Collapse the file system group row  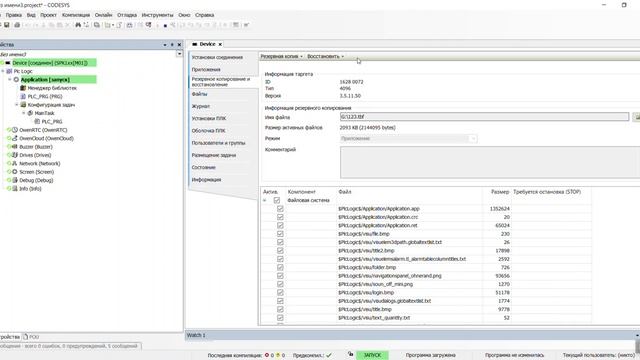(x=264, y=200)
